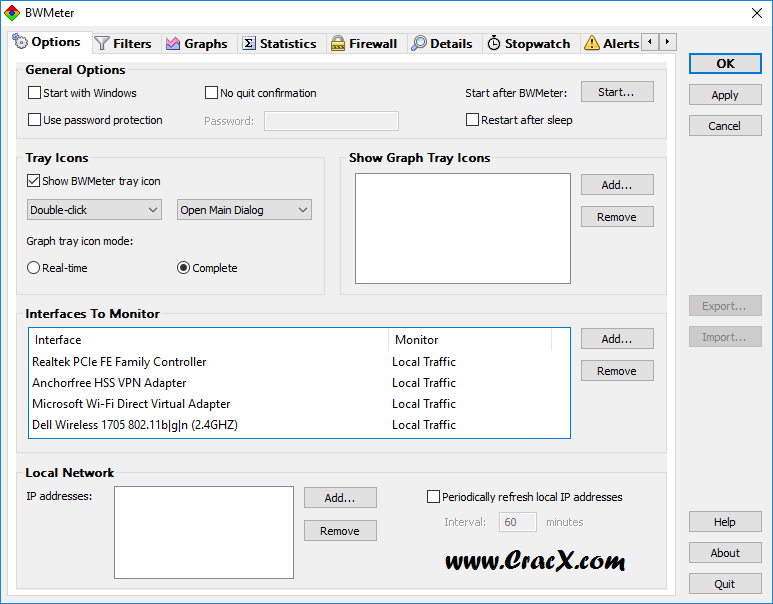
Task: Open the Open Main Dialog dropdown
Action: pos(244,210)
